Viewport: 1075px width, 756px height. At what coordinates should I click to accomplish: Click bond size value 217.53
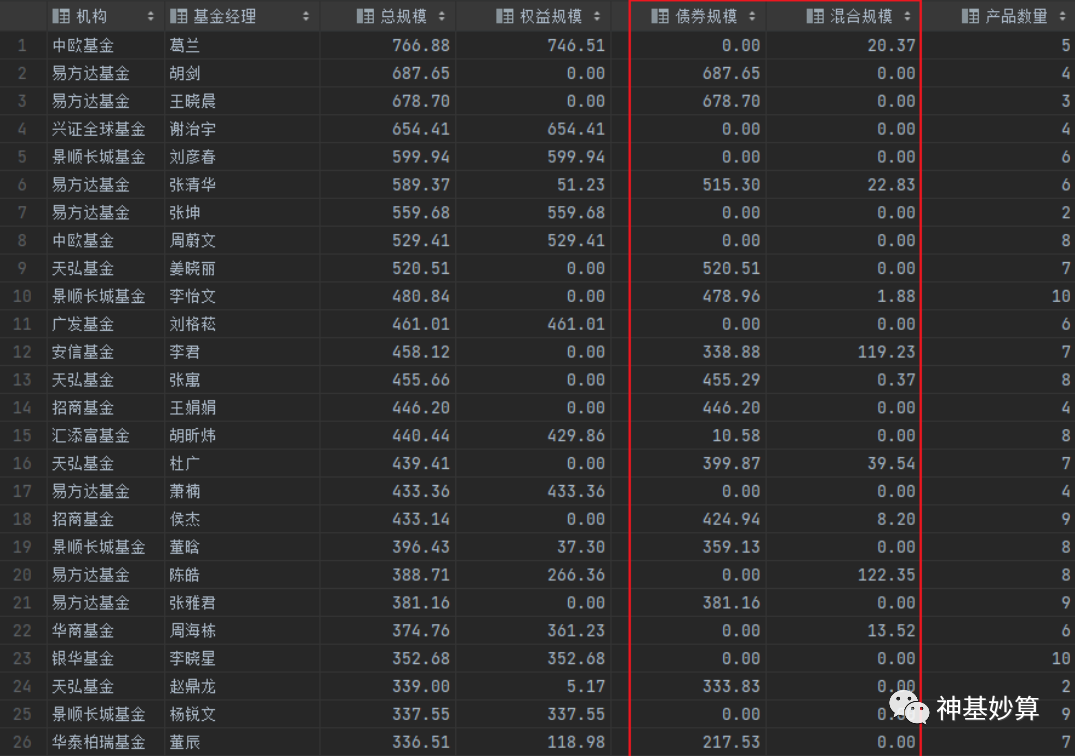tap(732, 742)
